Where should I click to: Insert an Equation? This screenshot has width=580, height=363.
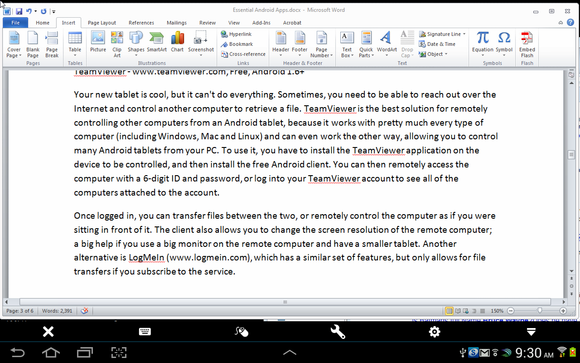click(482, 44)
